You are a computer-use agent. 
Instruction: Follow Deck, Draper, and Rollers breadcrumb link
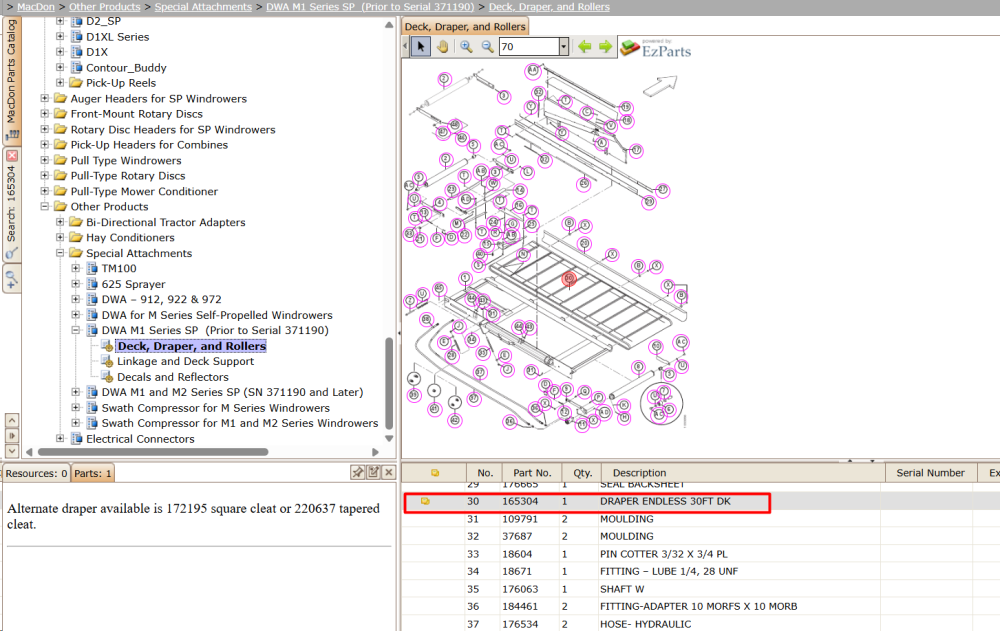[x=549, y=6]
